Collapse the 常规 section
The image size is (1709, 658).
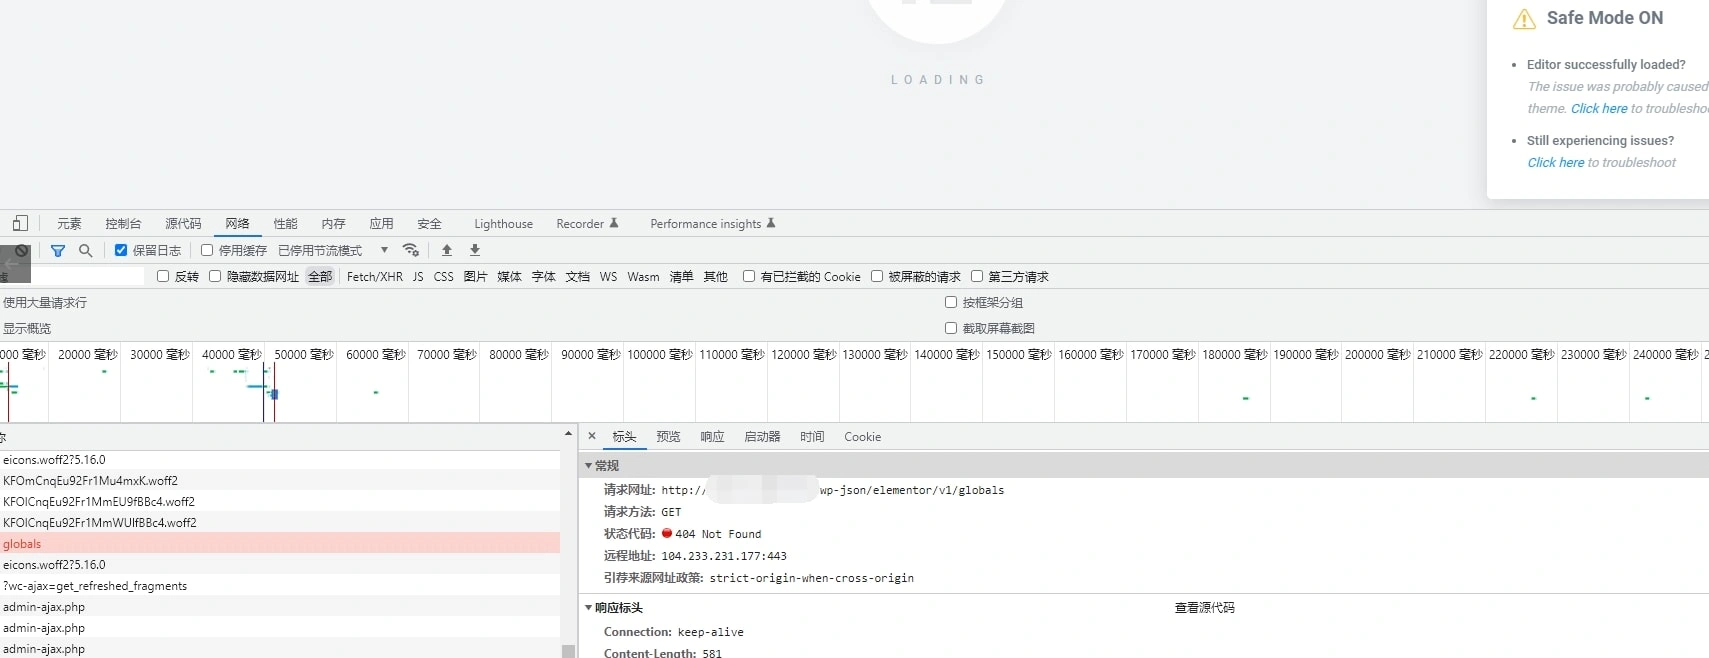click(x=589, y=466)
